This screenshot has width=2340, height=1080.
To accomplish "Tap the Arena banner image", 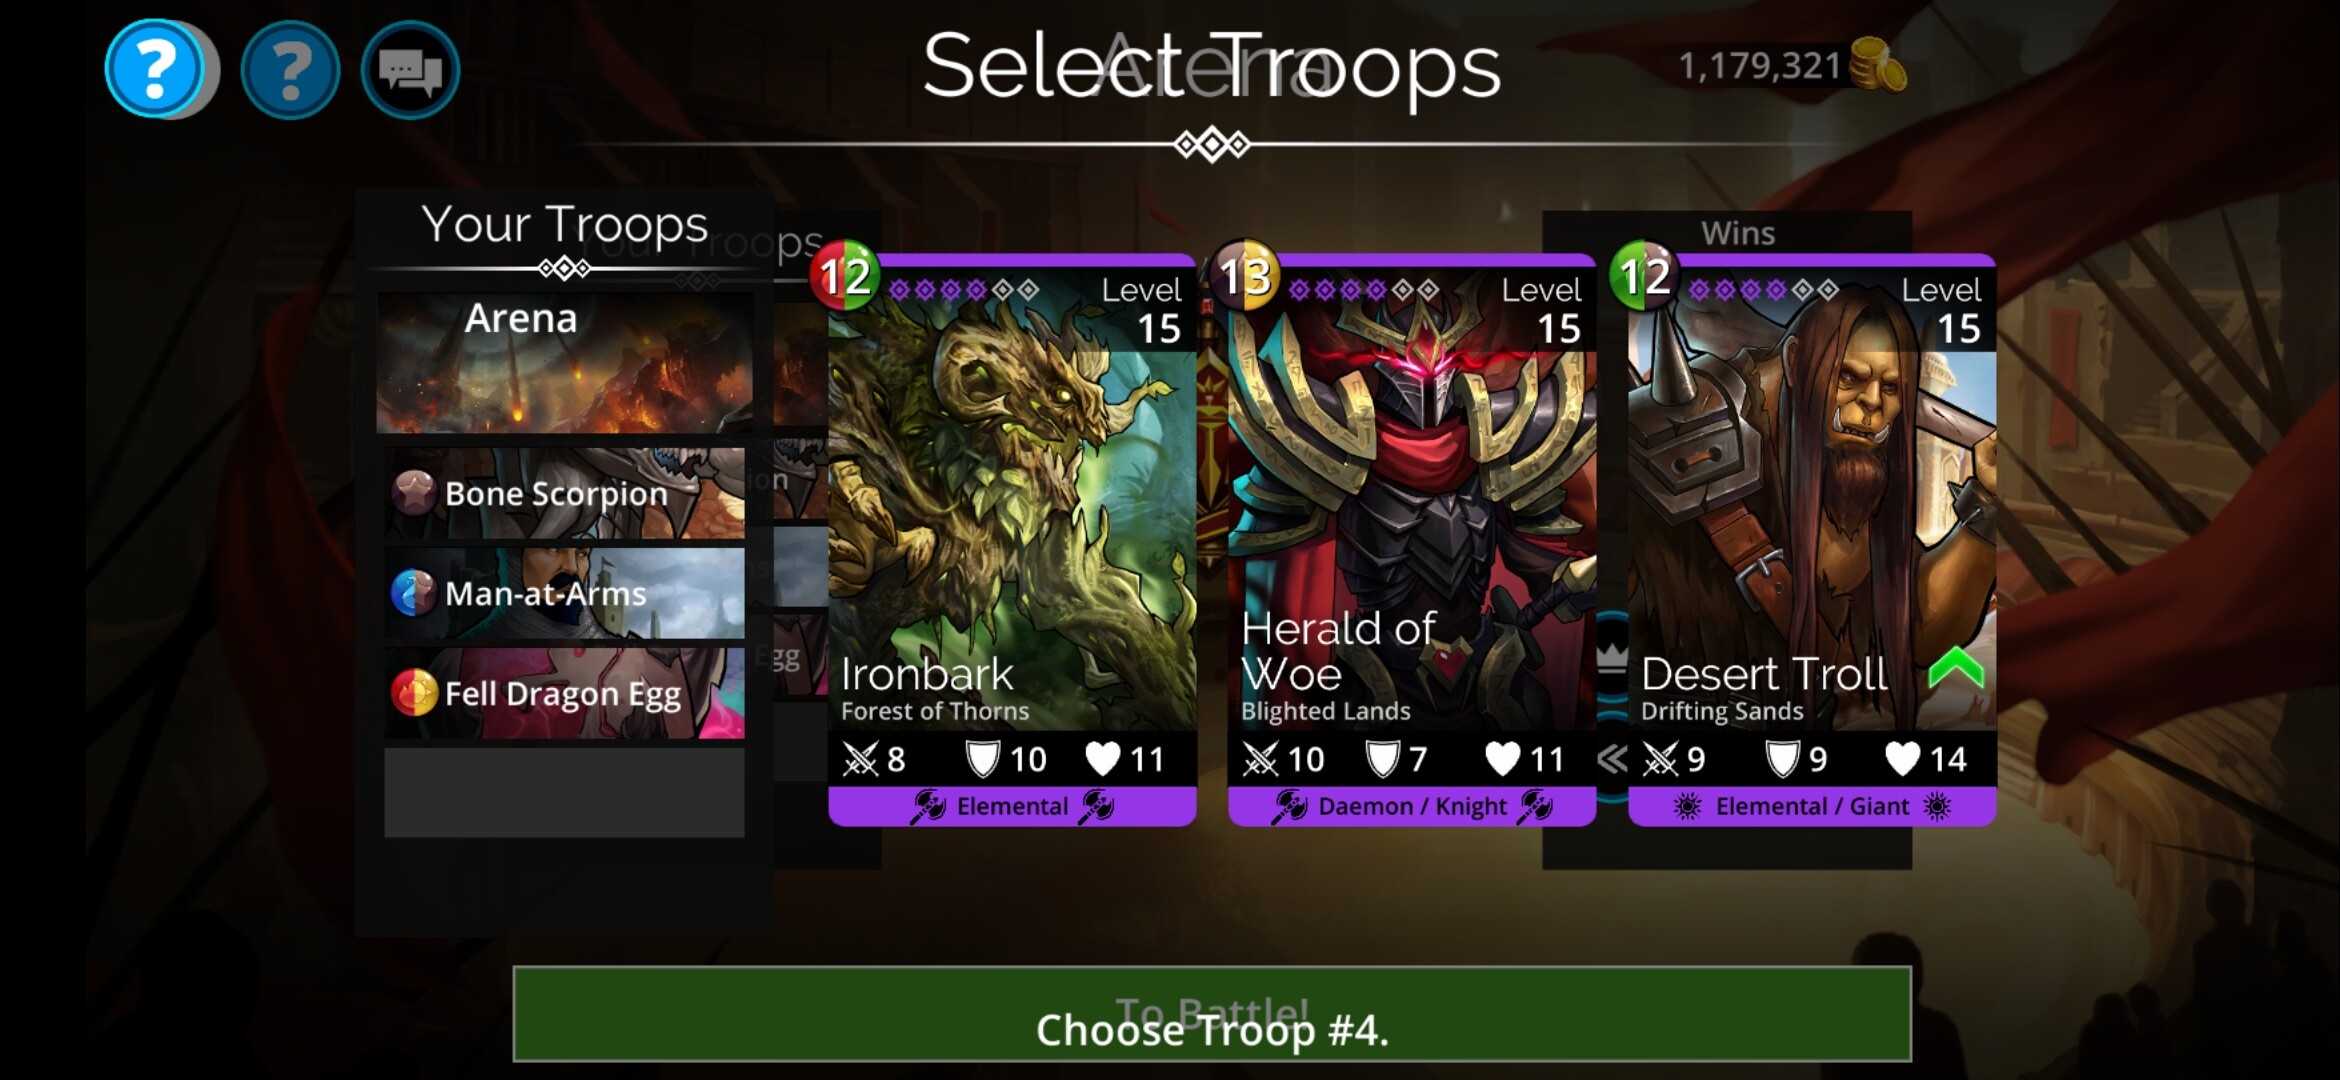I will click(x=565, y=362).
